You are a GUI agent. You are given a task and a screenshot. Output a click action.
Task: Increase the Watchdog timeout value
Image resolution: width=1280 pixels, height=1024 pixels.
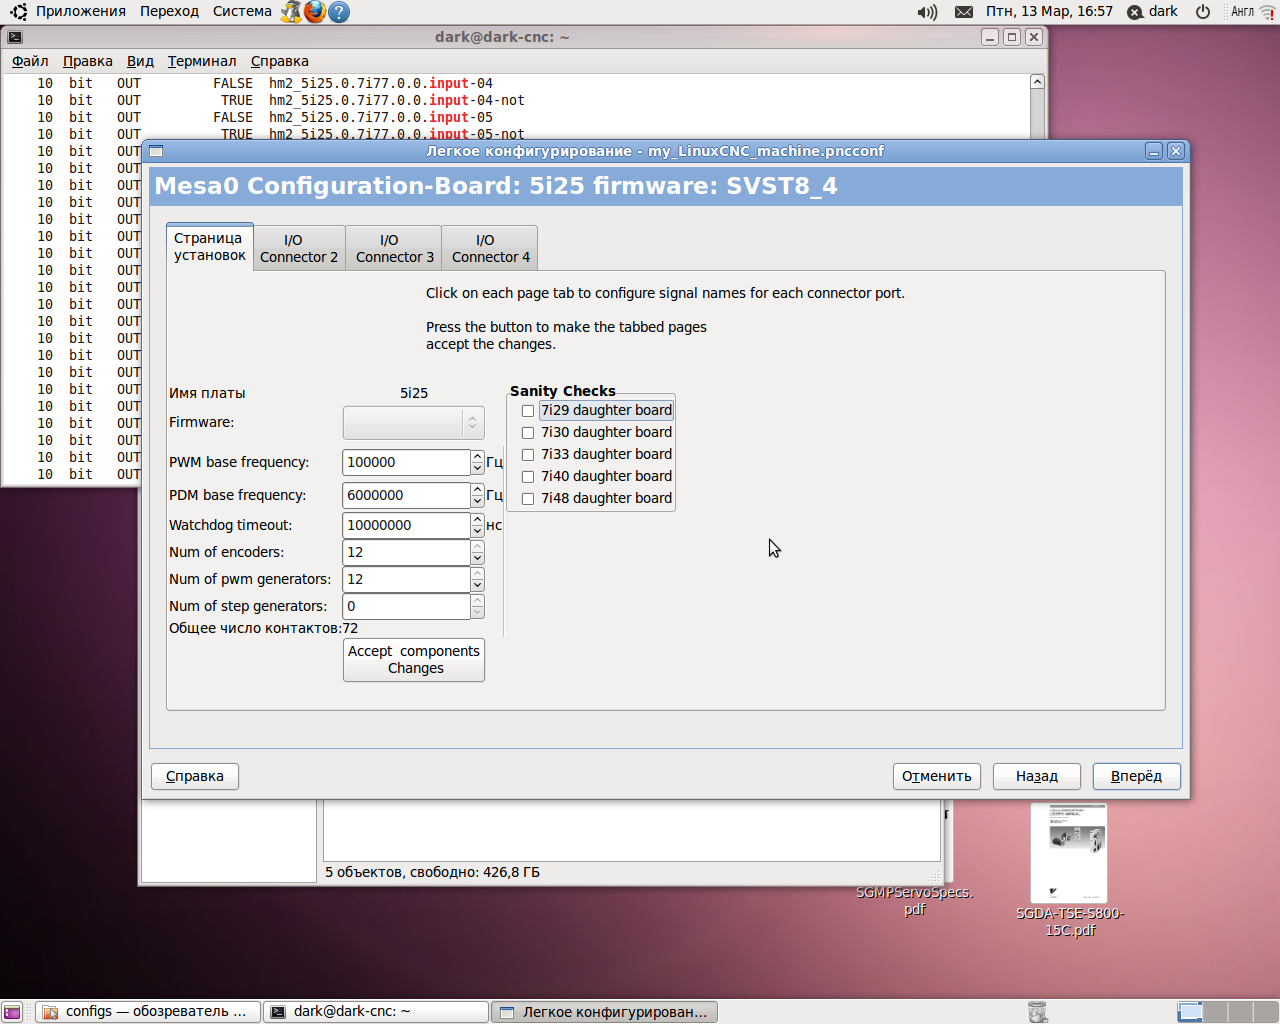click(477, 519)
